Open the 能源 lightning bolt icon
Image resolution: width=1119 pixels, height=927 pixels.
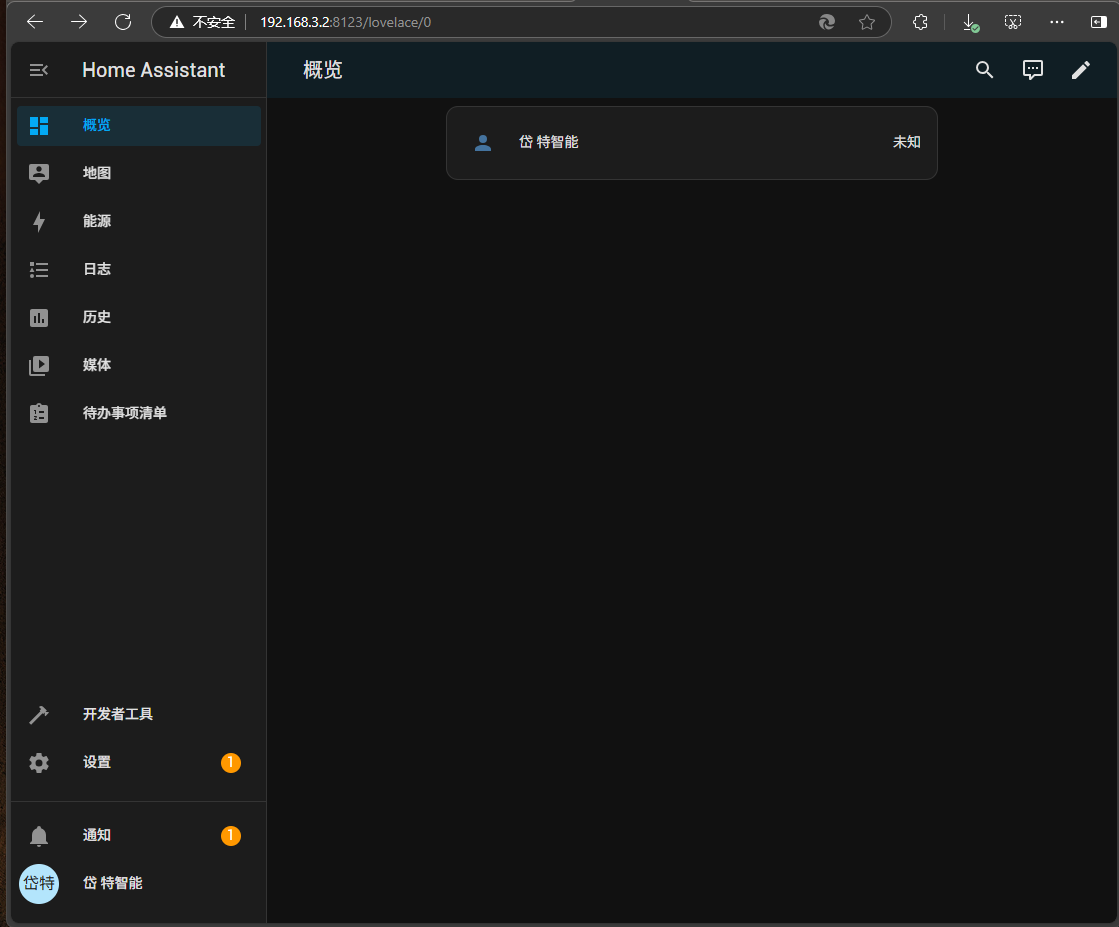click(39, 222)
